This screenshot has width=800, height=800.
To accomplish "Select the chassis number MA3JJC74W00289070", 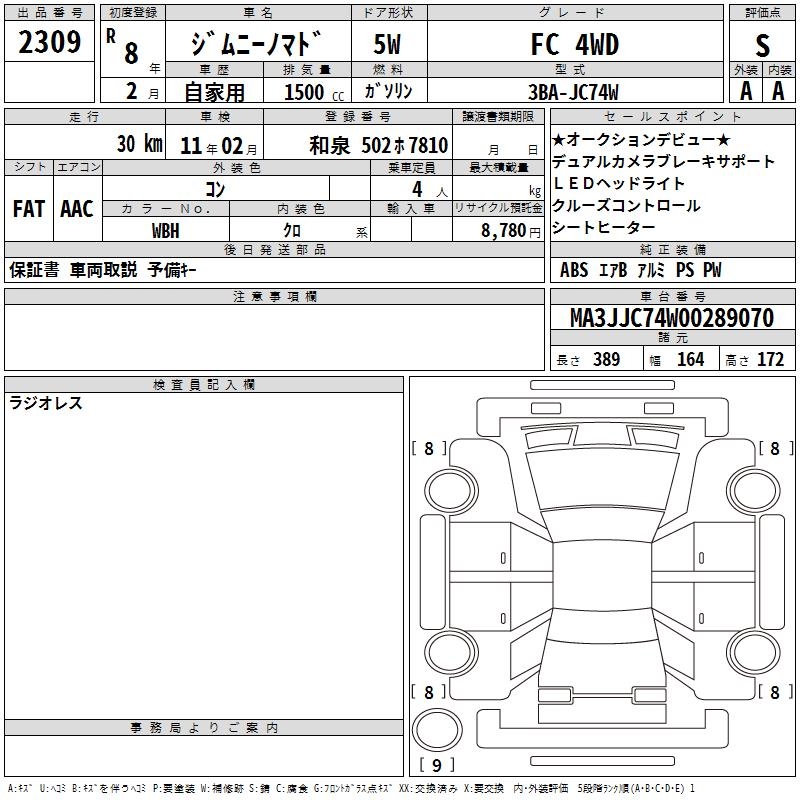I will (671, 318).
